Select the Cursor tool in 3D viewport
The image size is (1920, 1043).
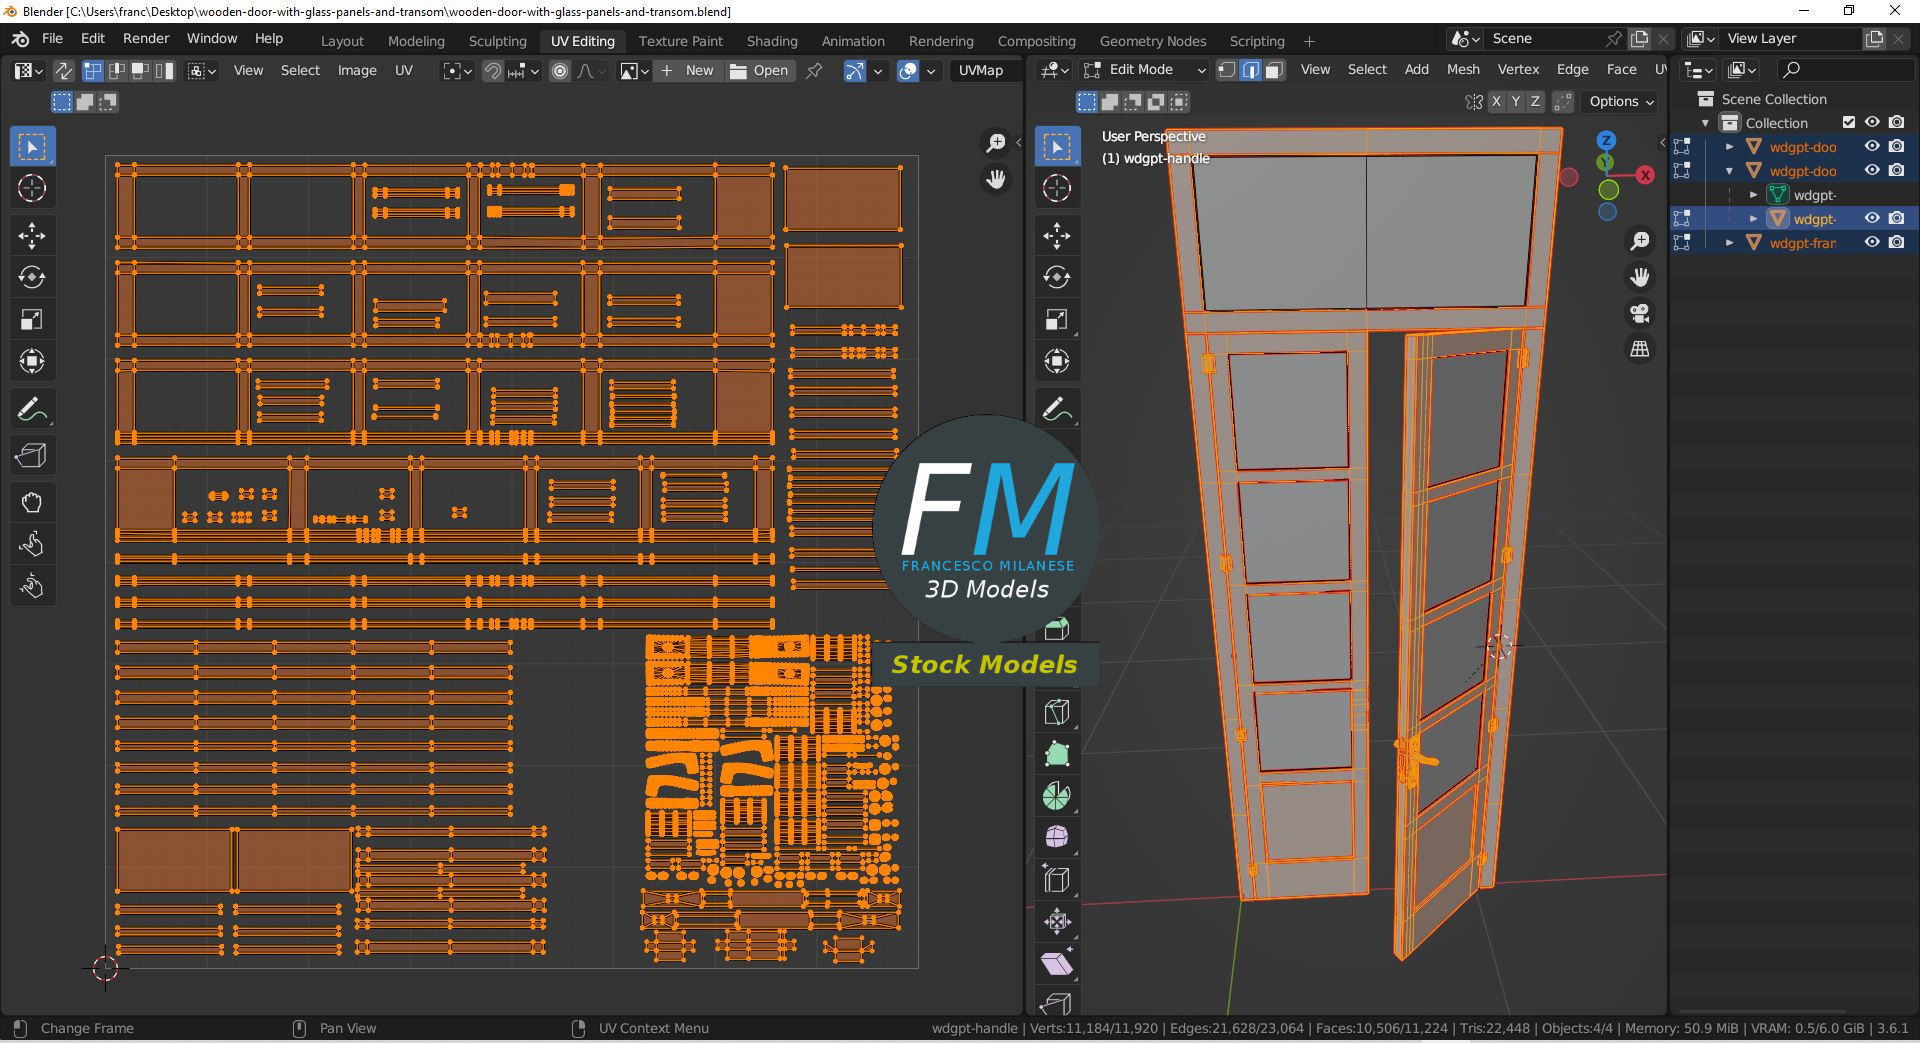(x=1057, y=188)
